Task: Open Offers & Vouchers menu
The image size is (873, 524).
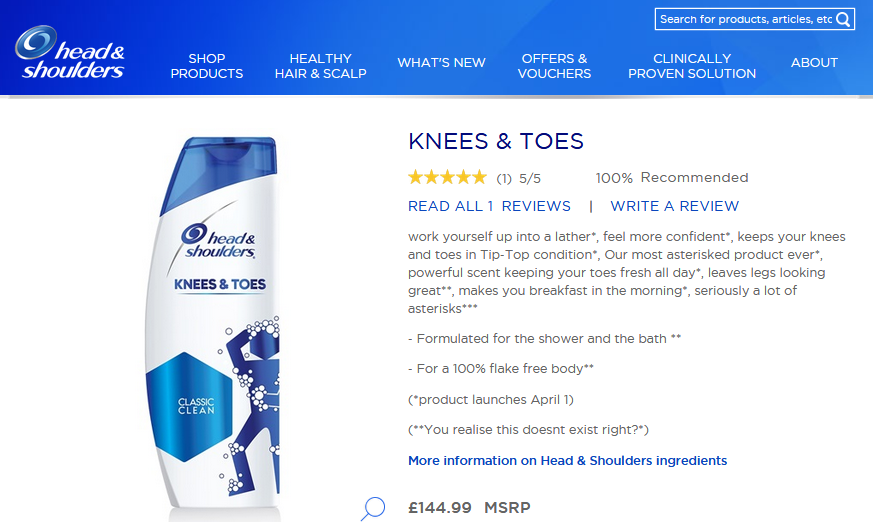Action: (x=554, y=66)
